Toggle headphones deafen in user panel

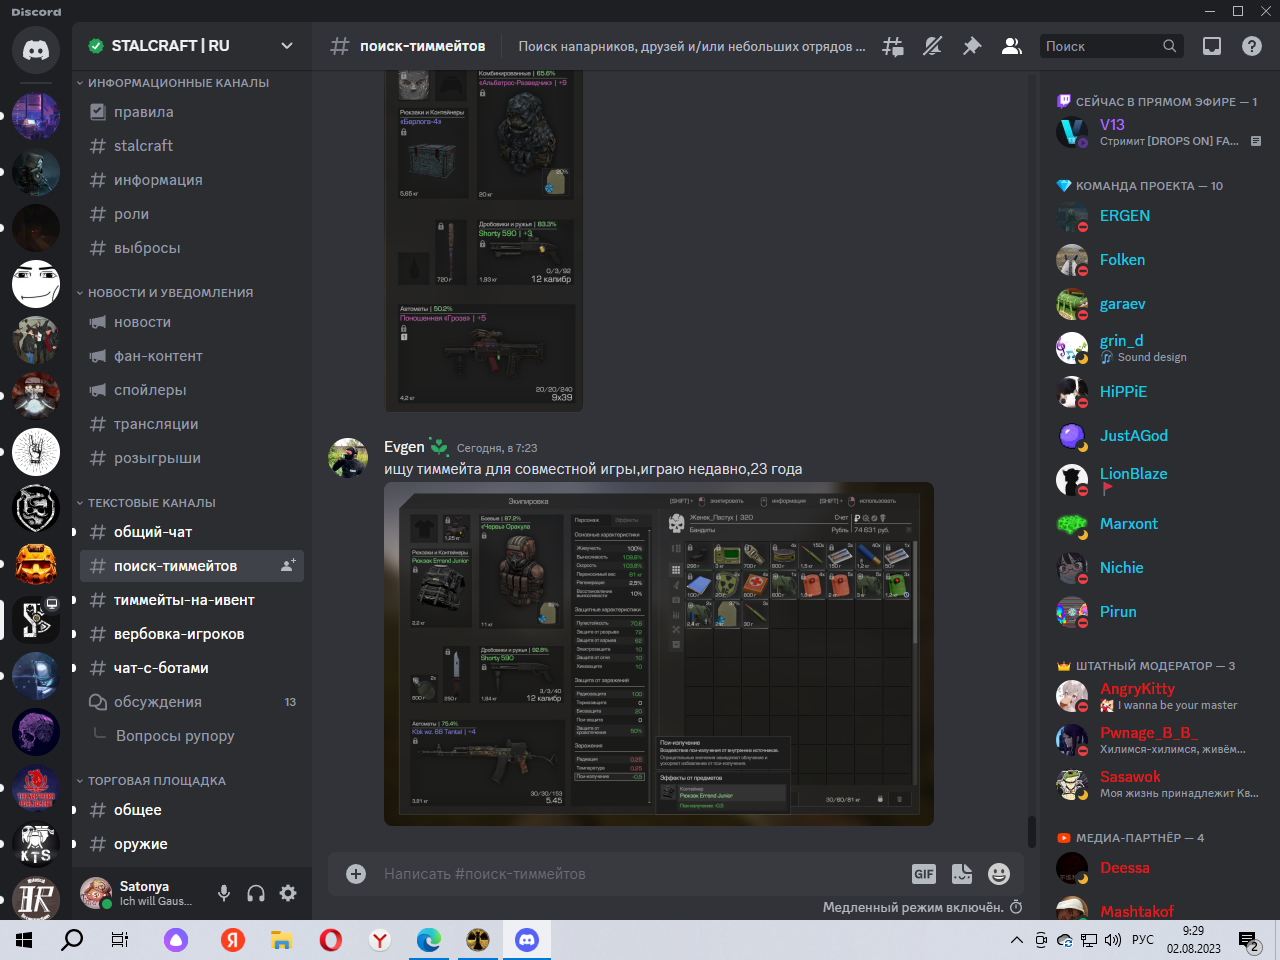256,893
